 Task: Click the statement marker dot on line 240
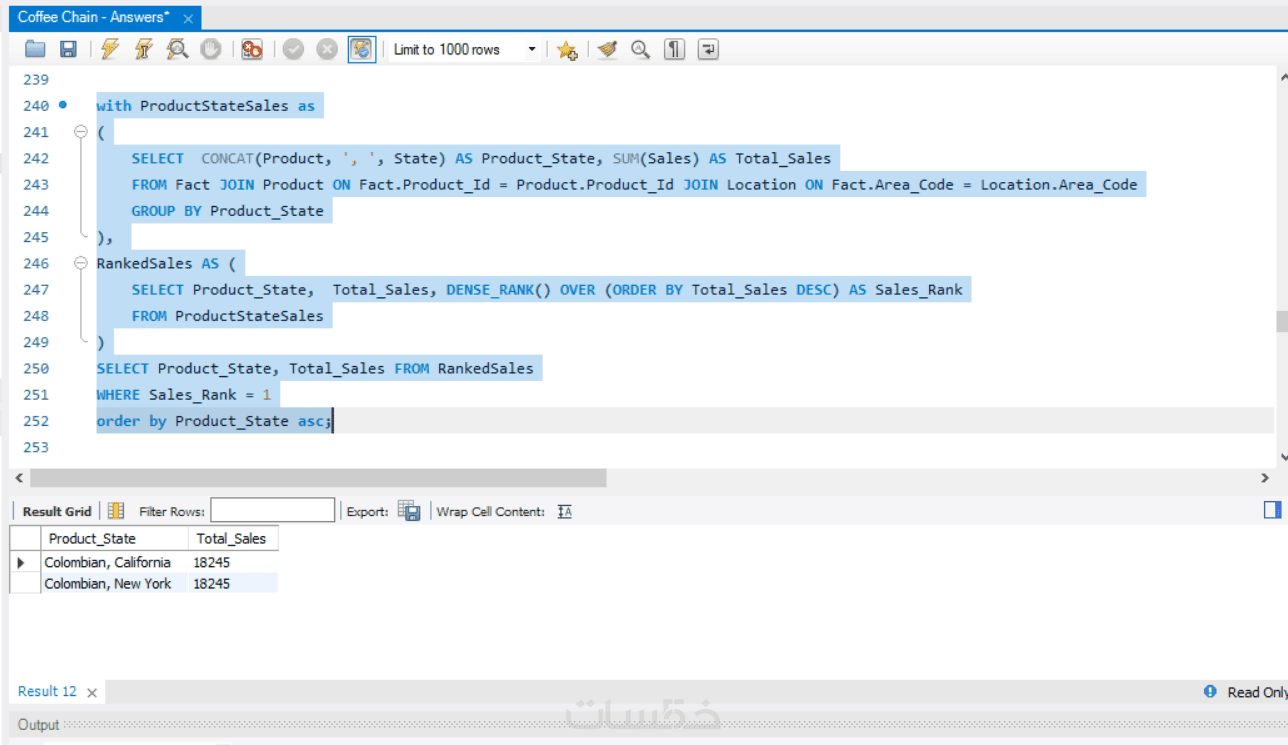63,104
